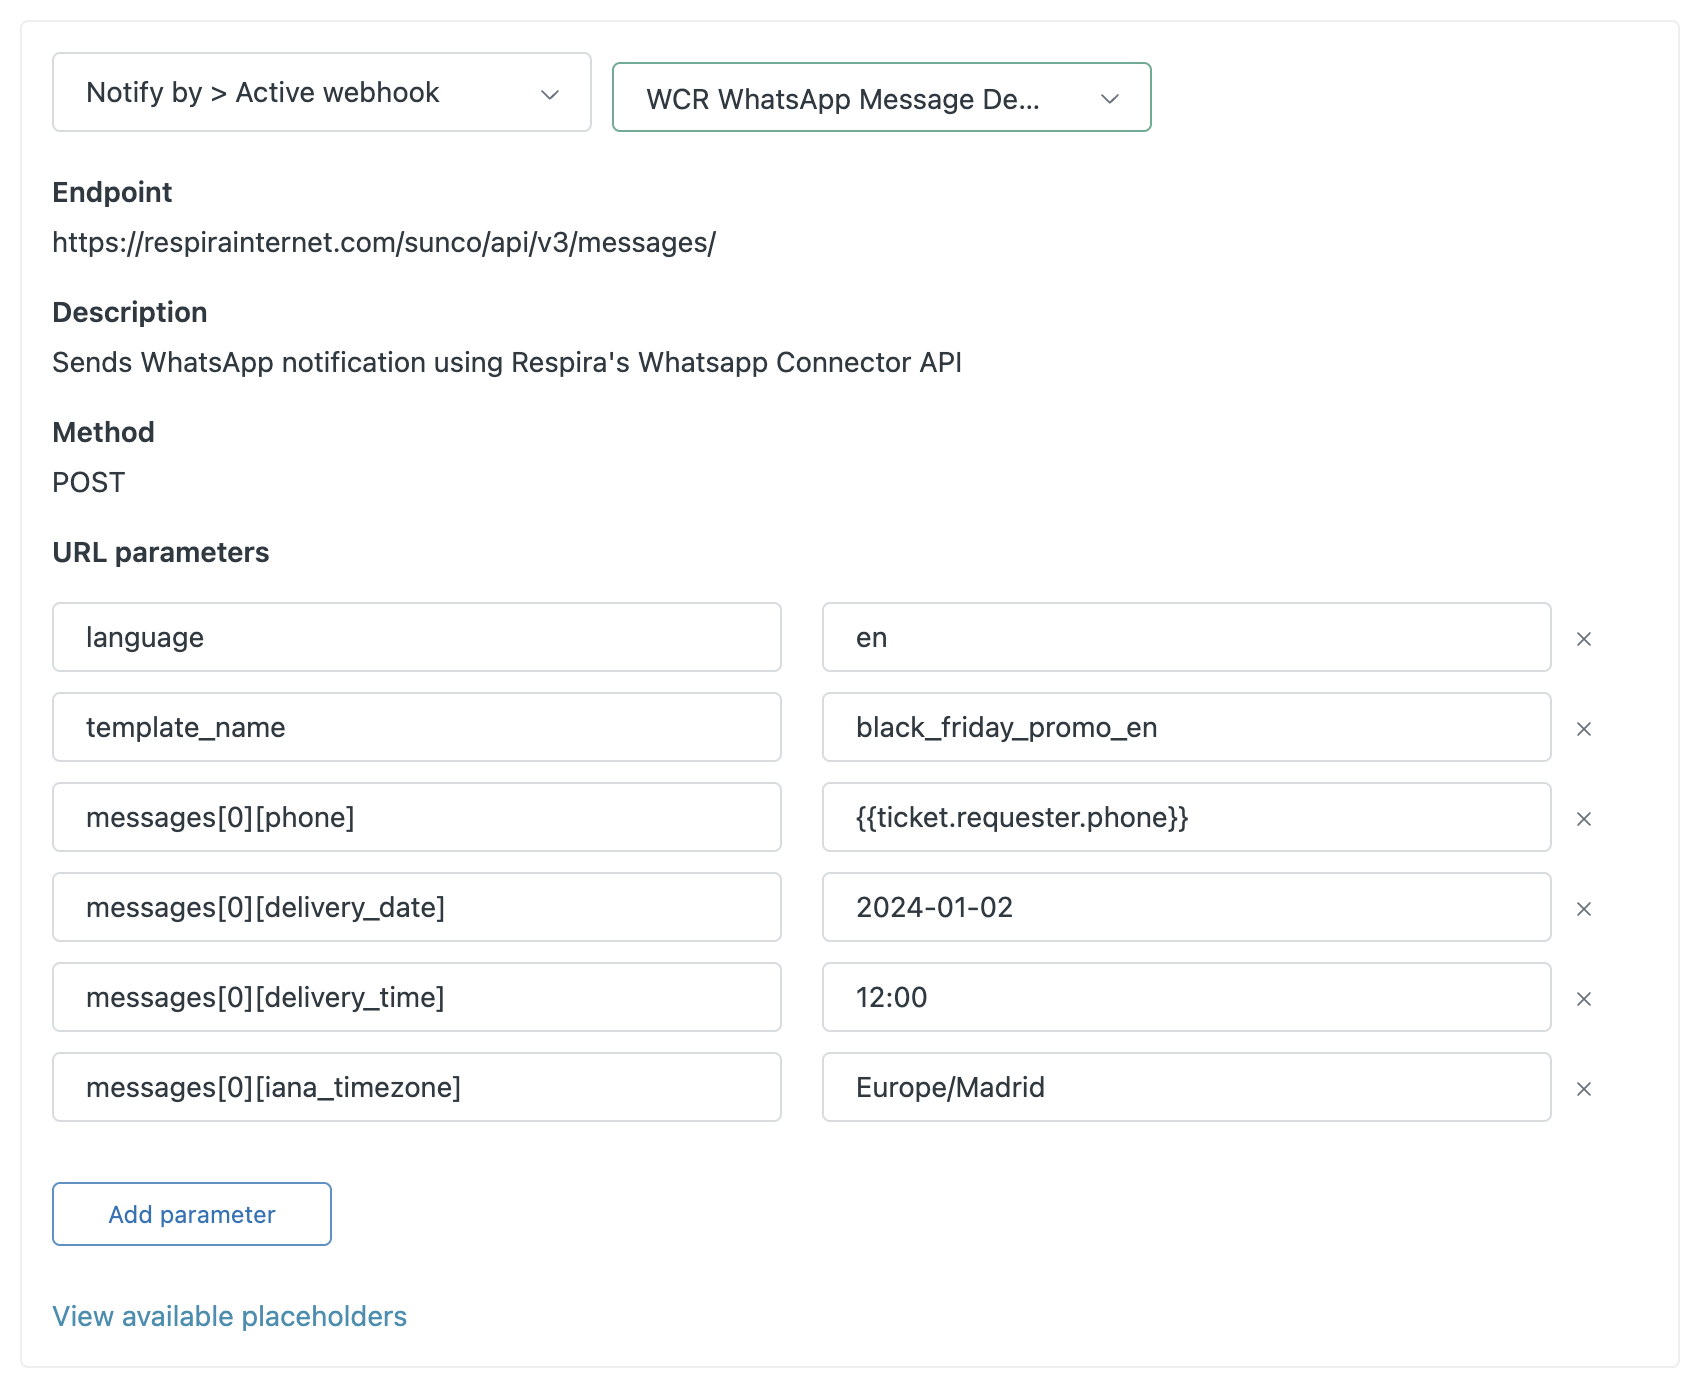
Task: Click the Add parameter button
Action: click(192, 1214)
